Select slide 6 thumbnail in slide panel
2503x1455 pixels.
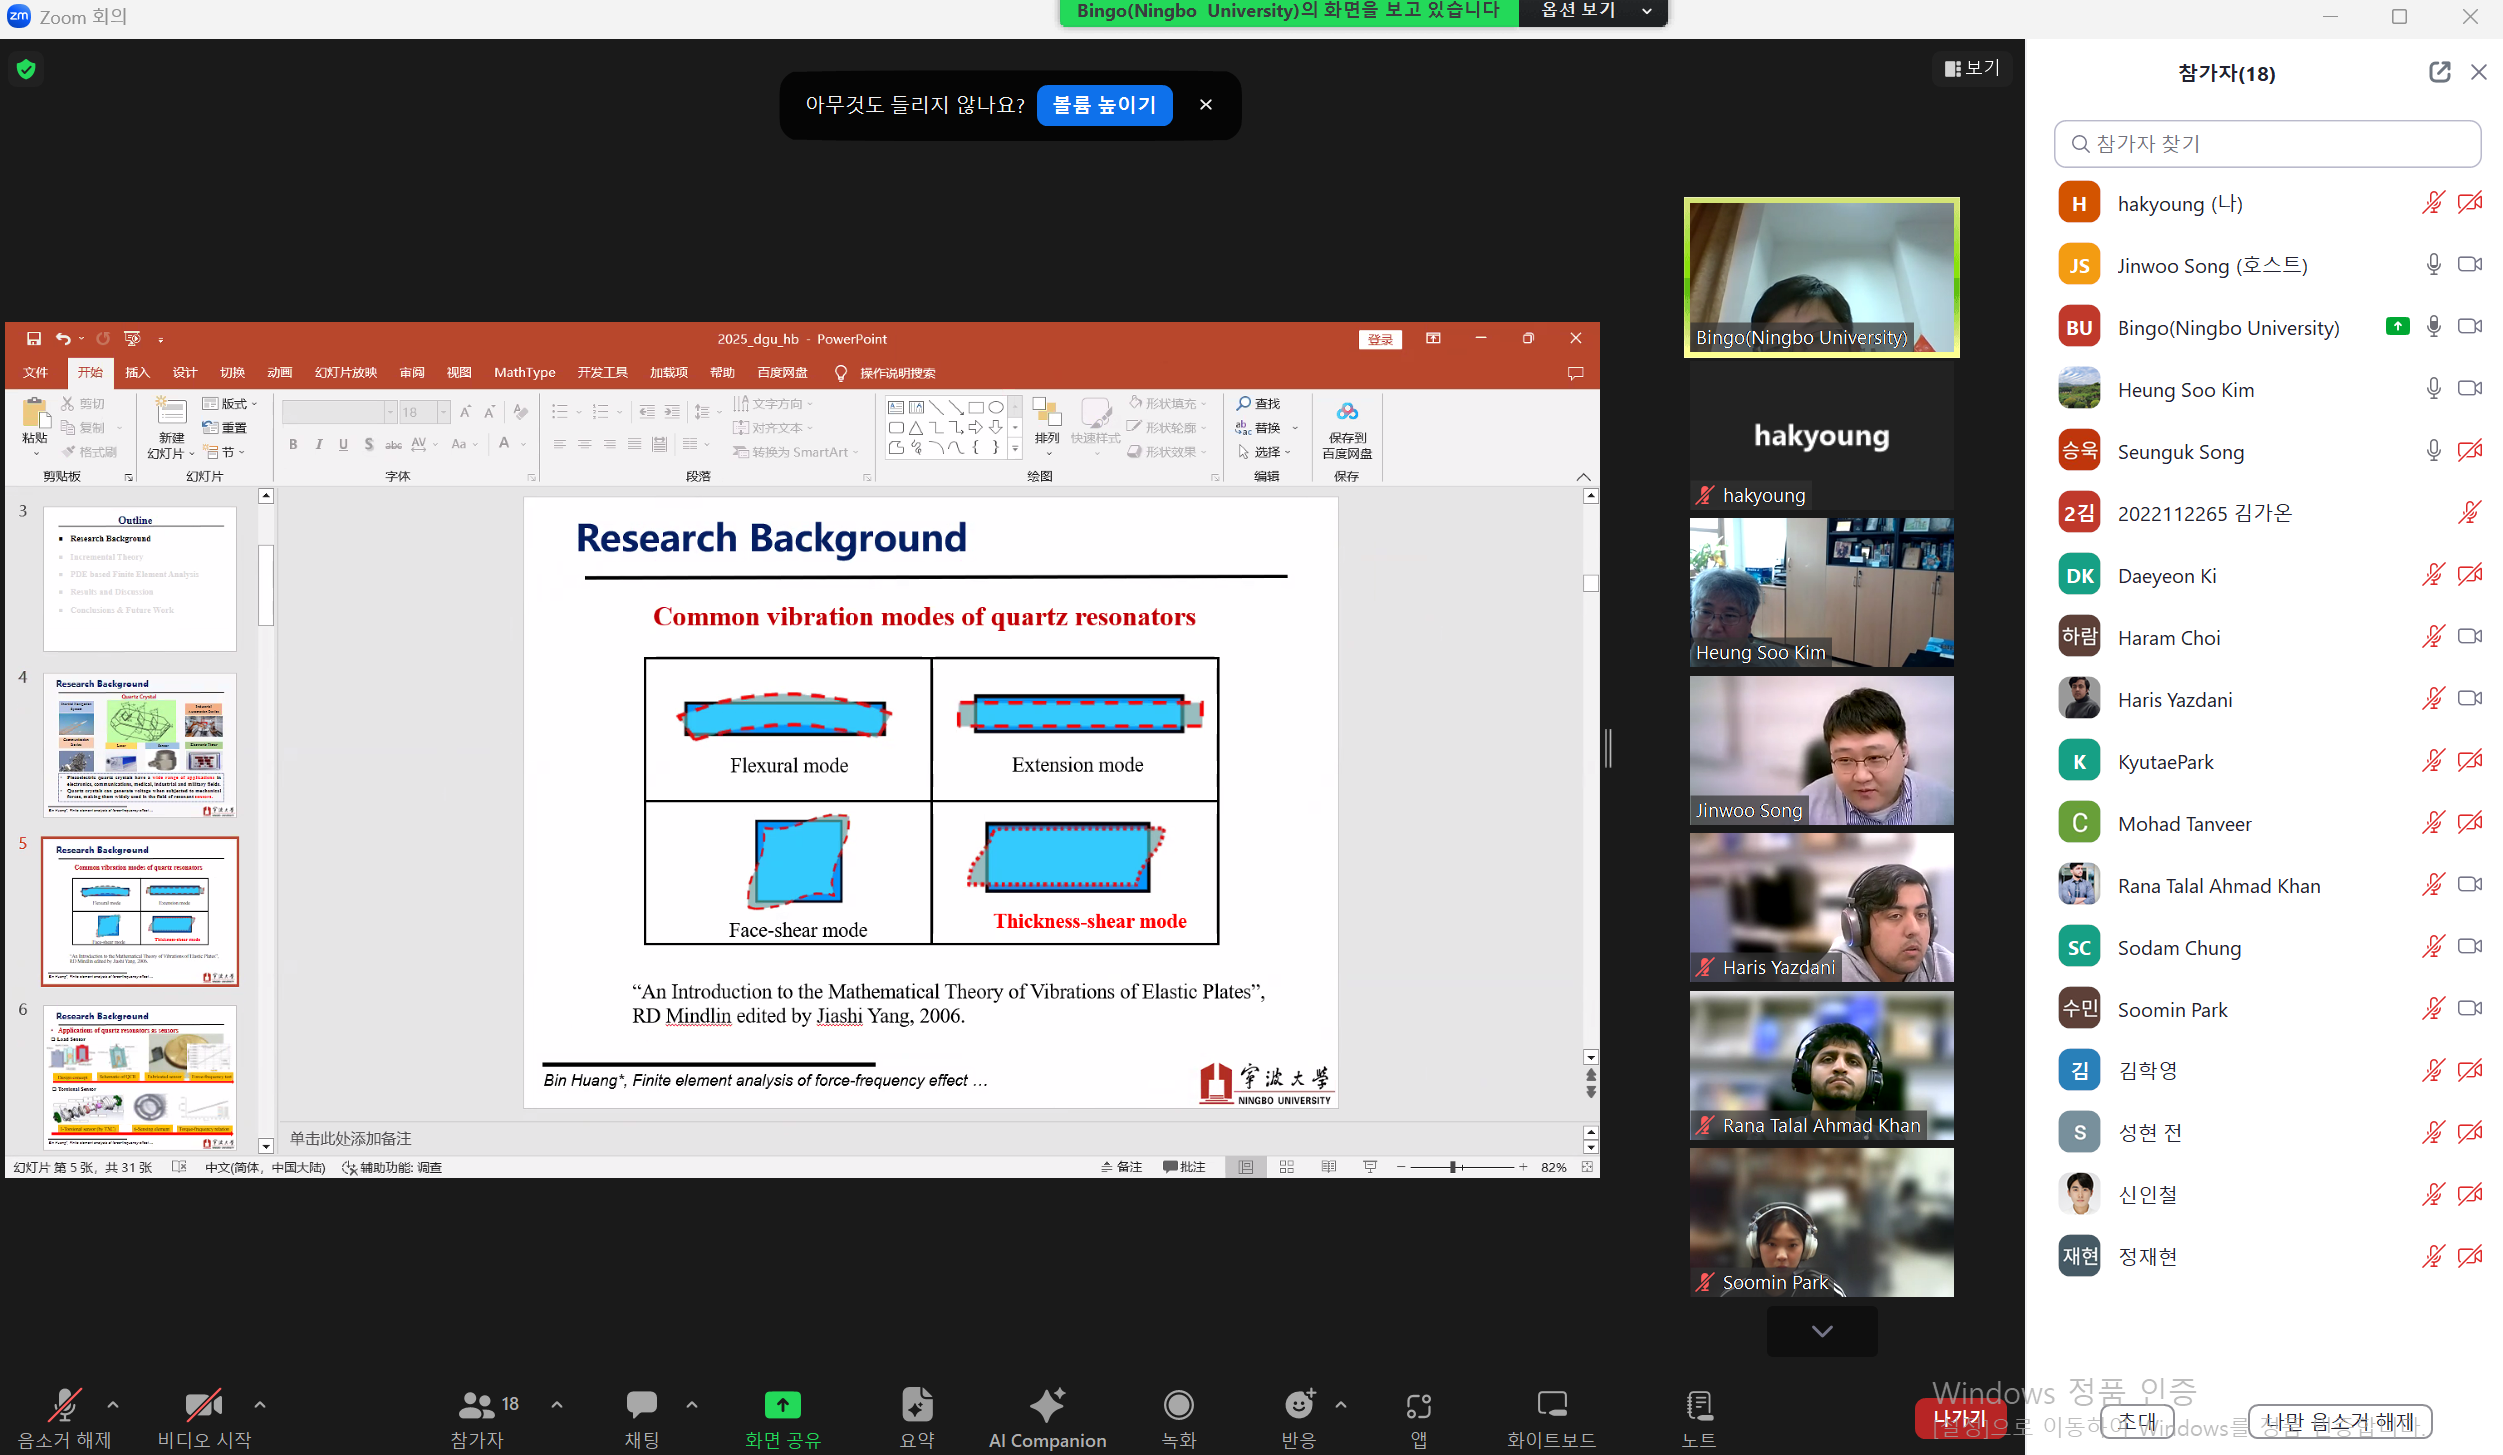pos(140,1077)
